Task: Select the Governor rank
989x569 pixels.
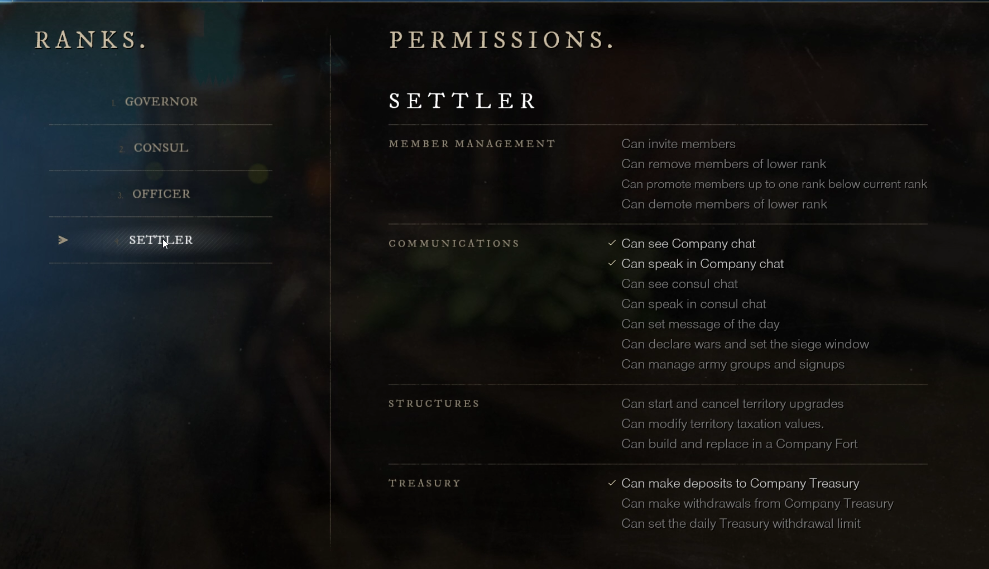Action: pos(161,102)
